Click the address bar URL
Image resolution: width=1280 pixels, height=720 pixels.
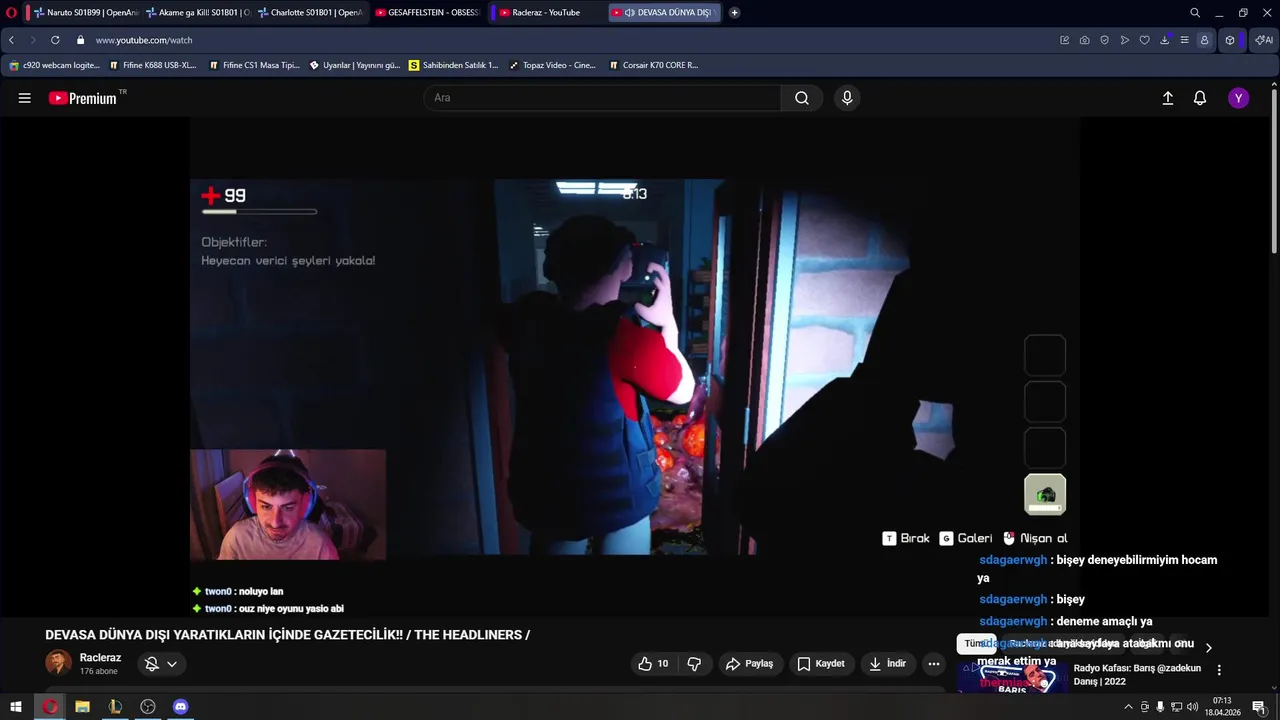tap(144, 40)
